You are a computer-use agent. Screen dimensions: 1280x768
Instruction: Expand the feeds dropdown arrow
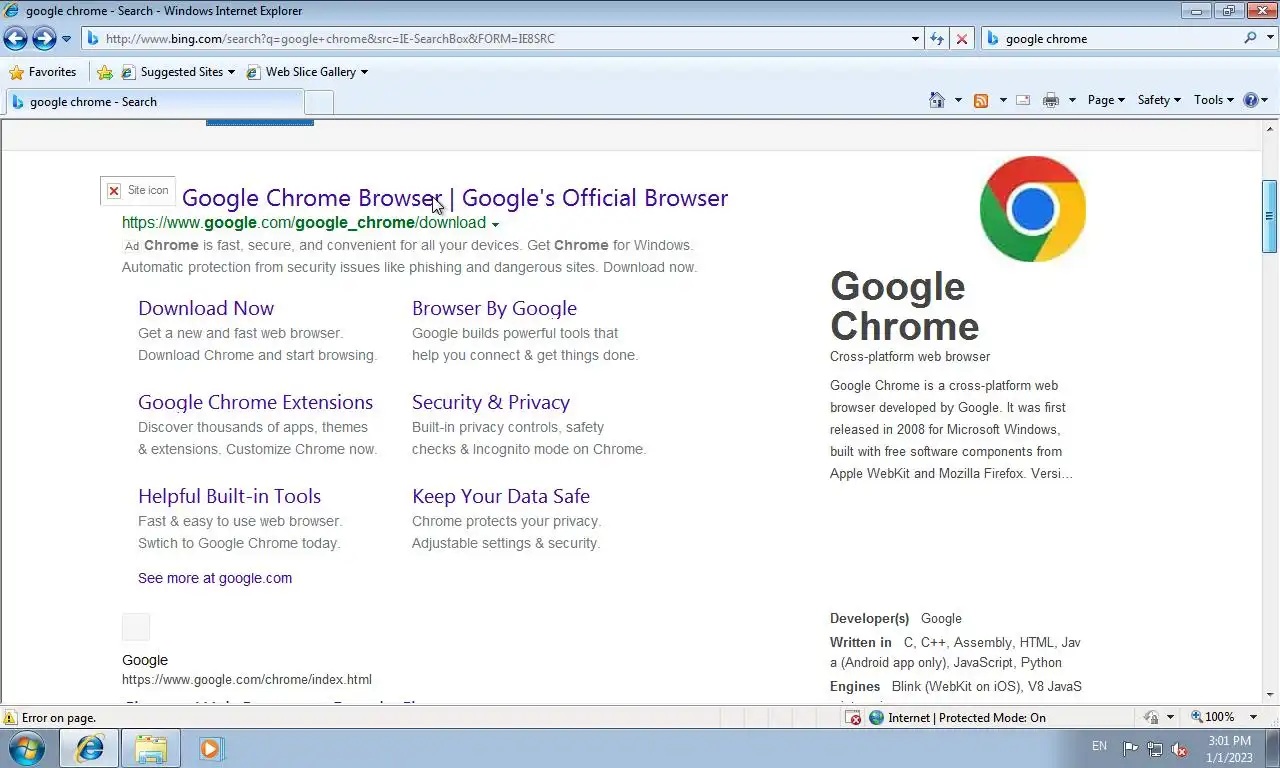click(1002, 100)
